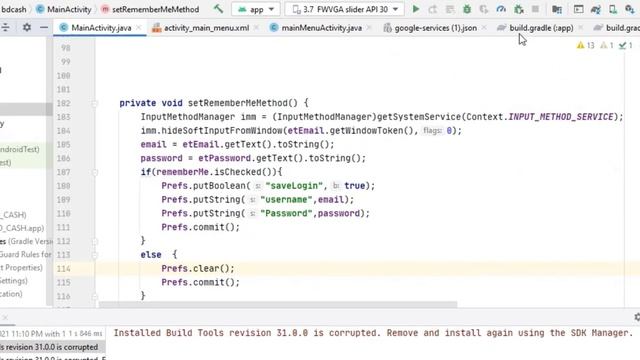Select _CASH.app) item in project tree

[22, 228]
